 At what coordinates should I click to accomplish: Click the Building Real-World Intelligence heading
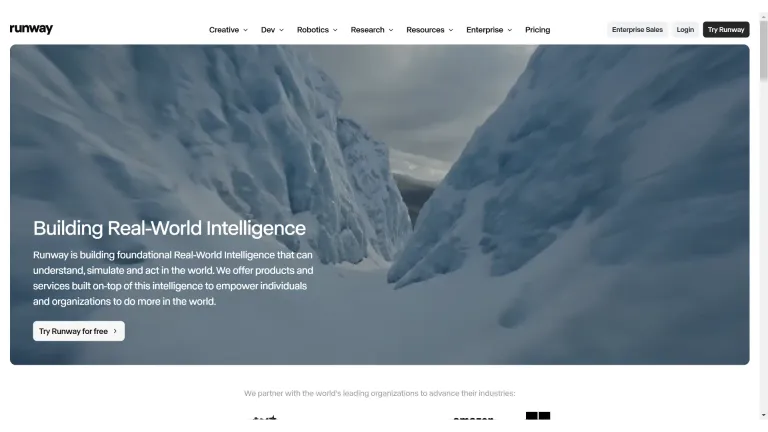169,228
